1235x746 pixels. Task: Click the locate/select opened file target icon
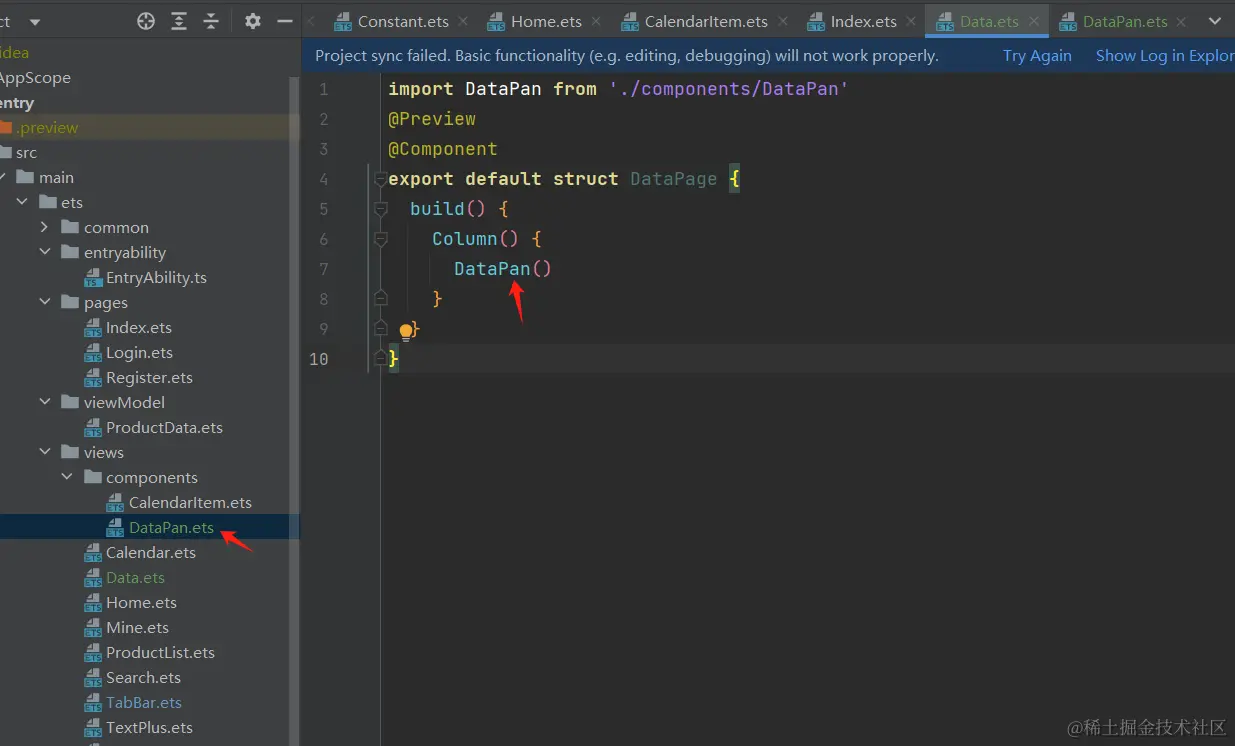[146, 21]
